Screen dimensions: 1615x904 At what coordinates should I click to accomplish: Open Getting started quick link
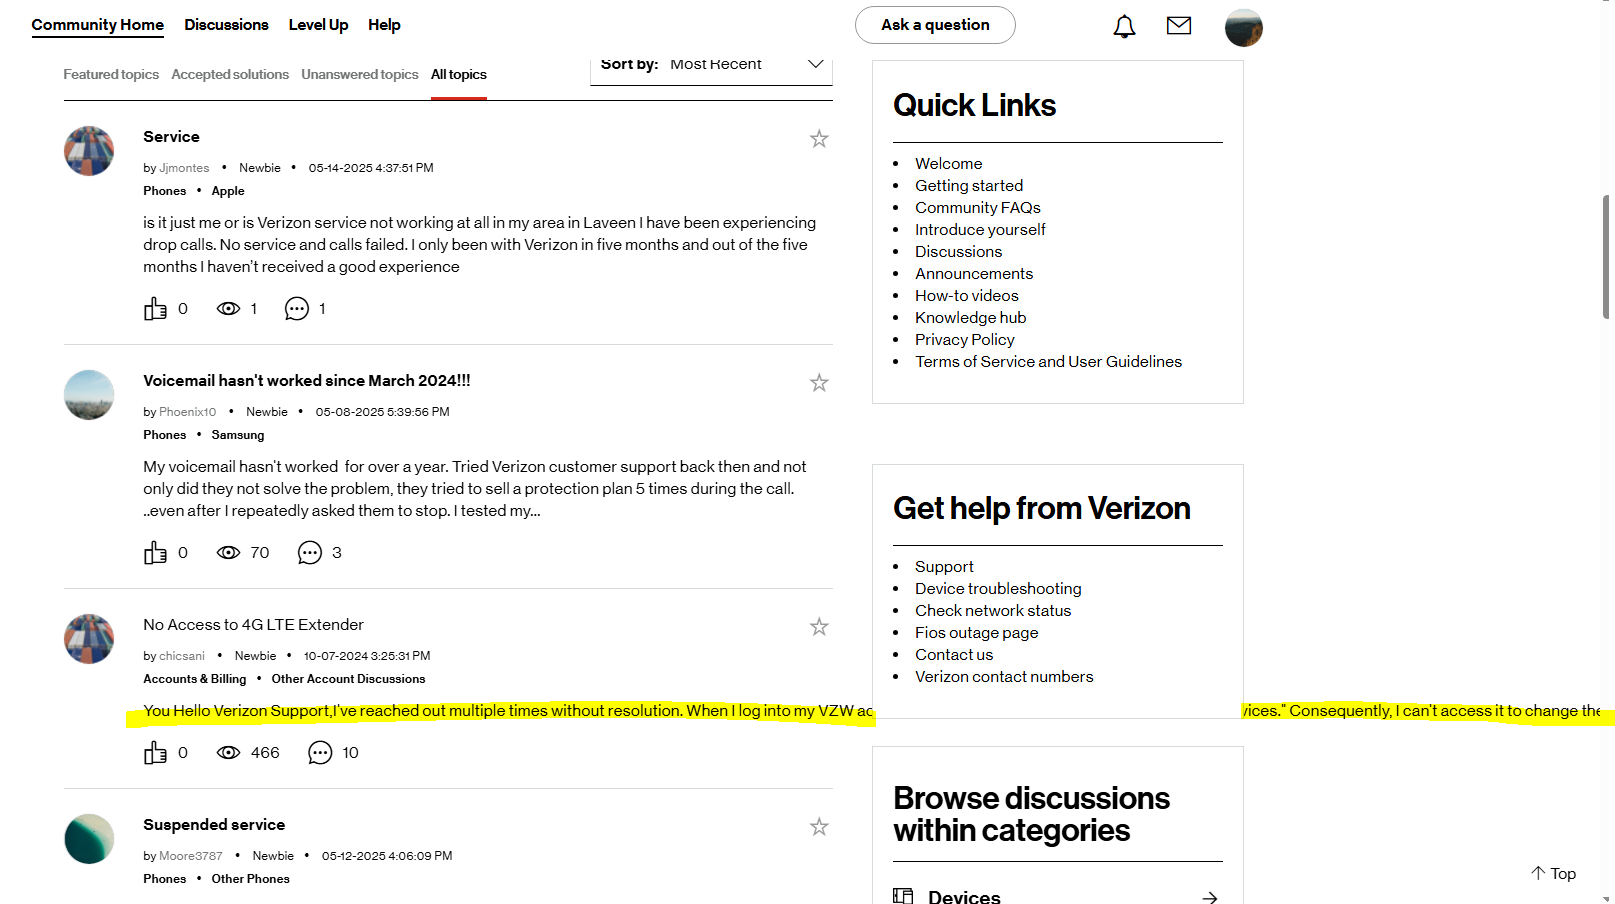pyautogui.click(x=969, y=186)
